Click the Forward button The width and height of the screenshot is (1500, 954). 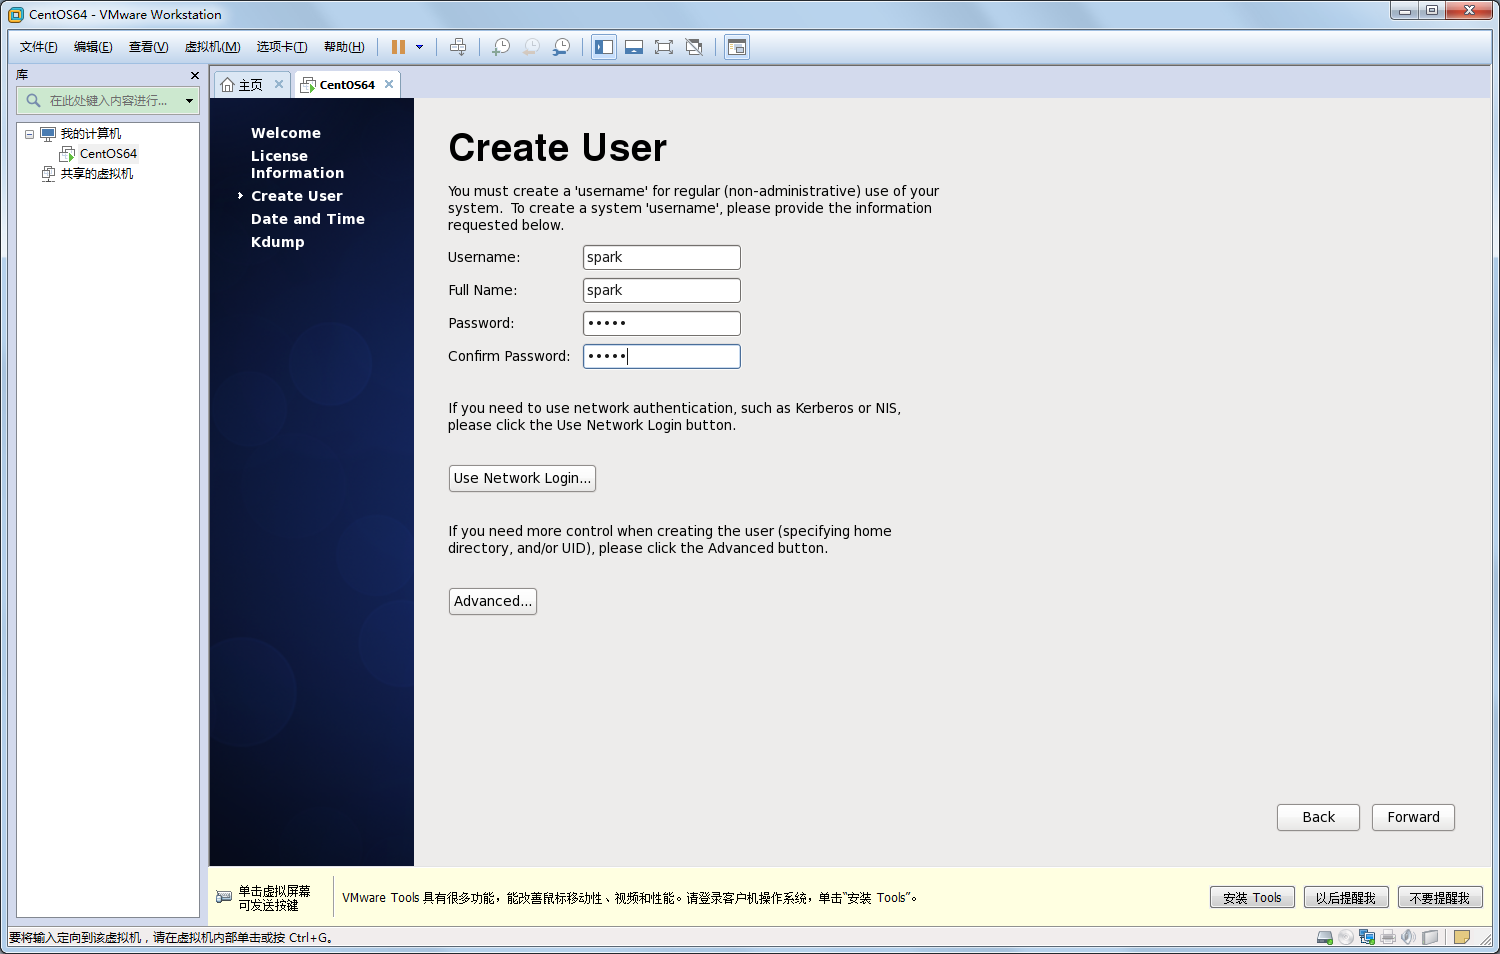click(x=1413, y=817)
